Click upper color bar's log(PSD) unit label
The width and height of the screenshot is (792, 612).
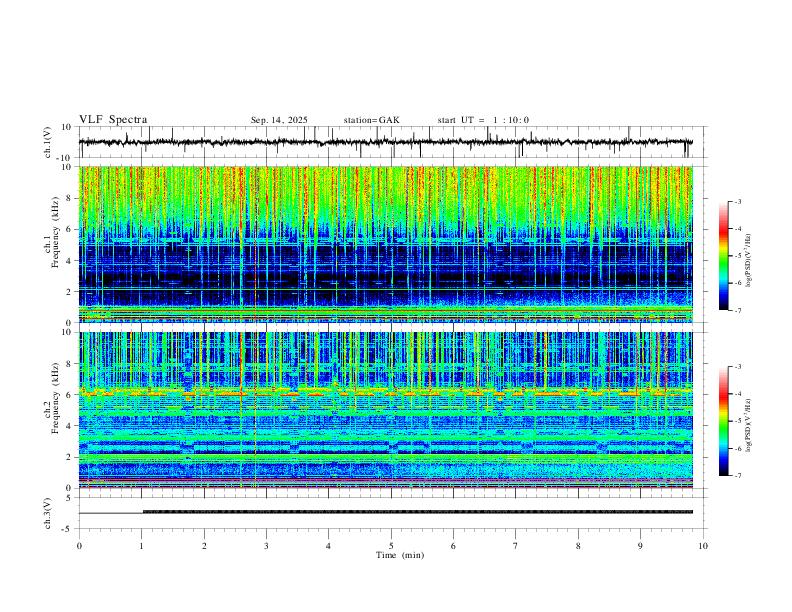tap(749, 260)
